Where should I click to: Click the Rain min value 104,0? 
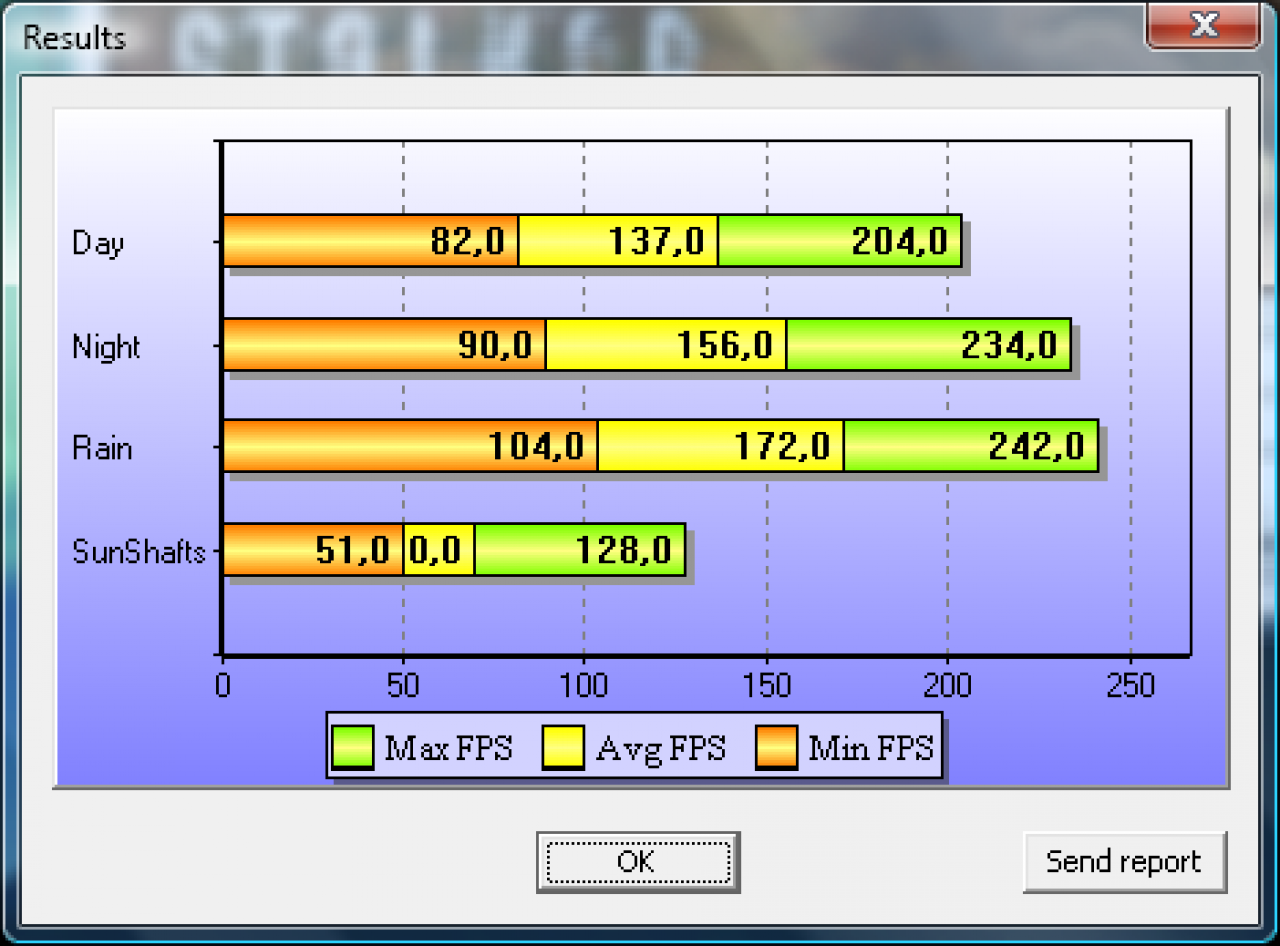[536, 446]
